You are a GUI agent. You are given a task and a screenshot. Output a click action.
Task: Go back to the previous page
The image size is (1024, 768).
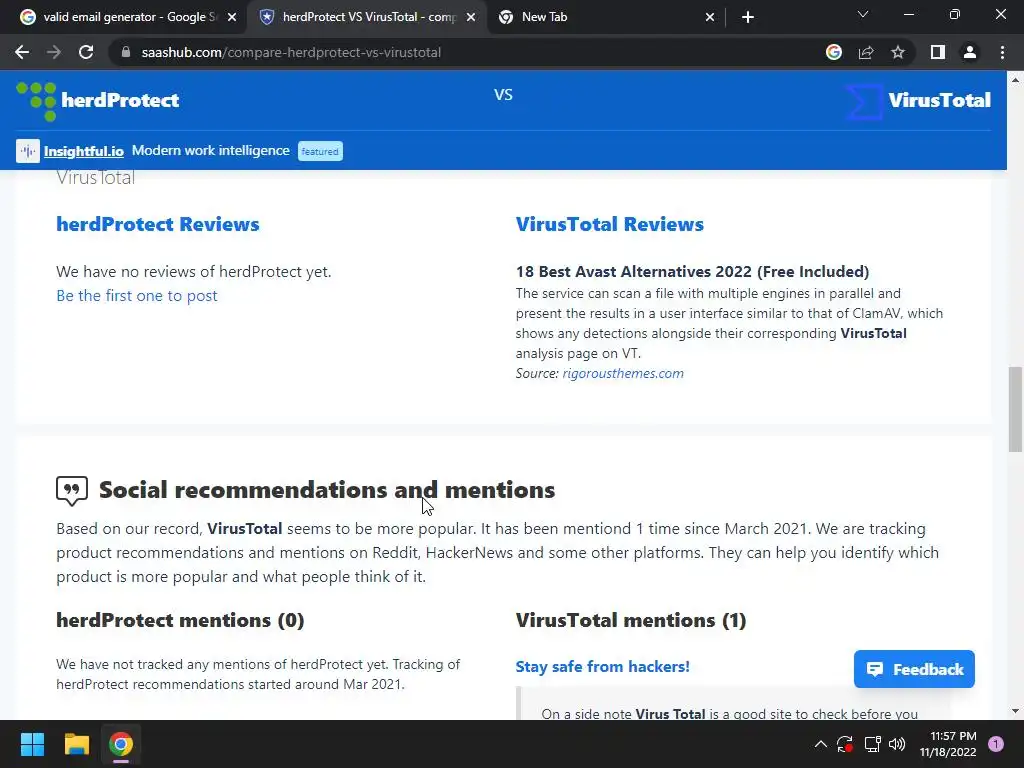[x=22, y=52]
